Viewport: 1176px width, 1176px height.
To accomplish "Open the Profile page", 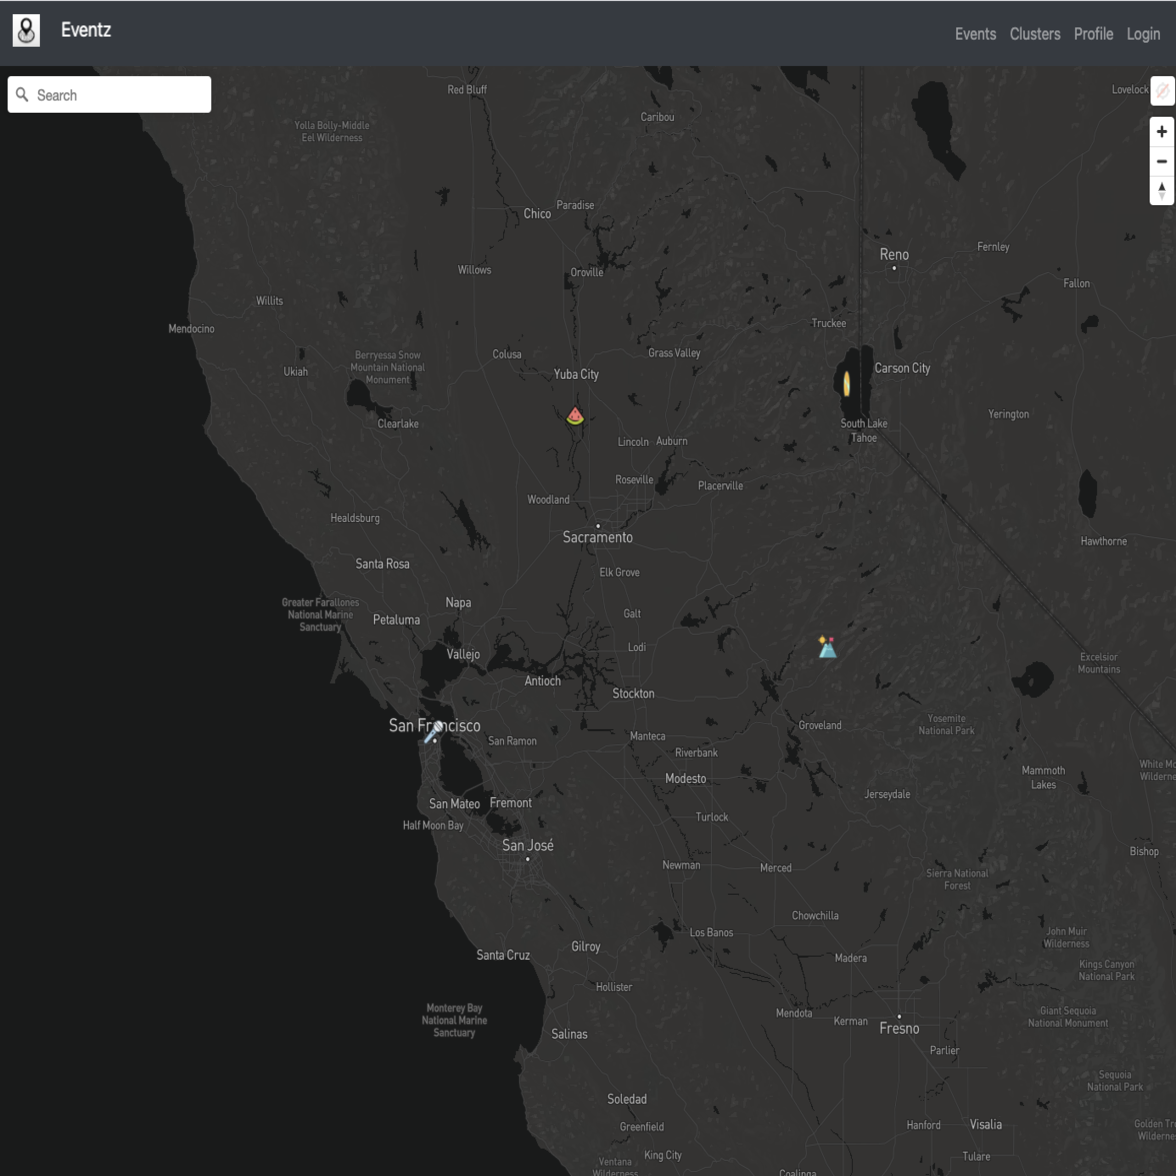I will (1093, 34).
